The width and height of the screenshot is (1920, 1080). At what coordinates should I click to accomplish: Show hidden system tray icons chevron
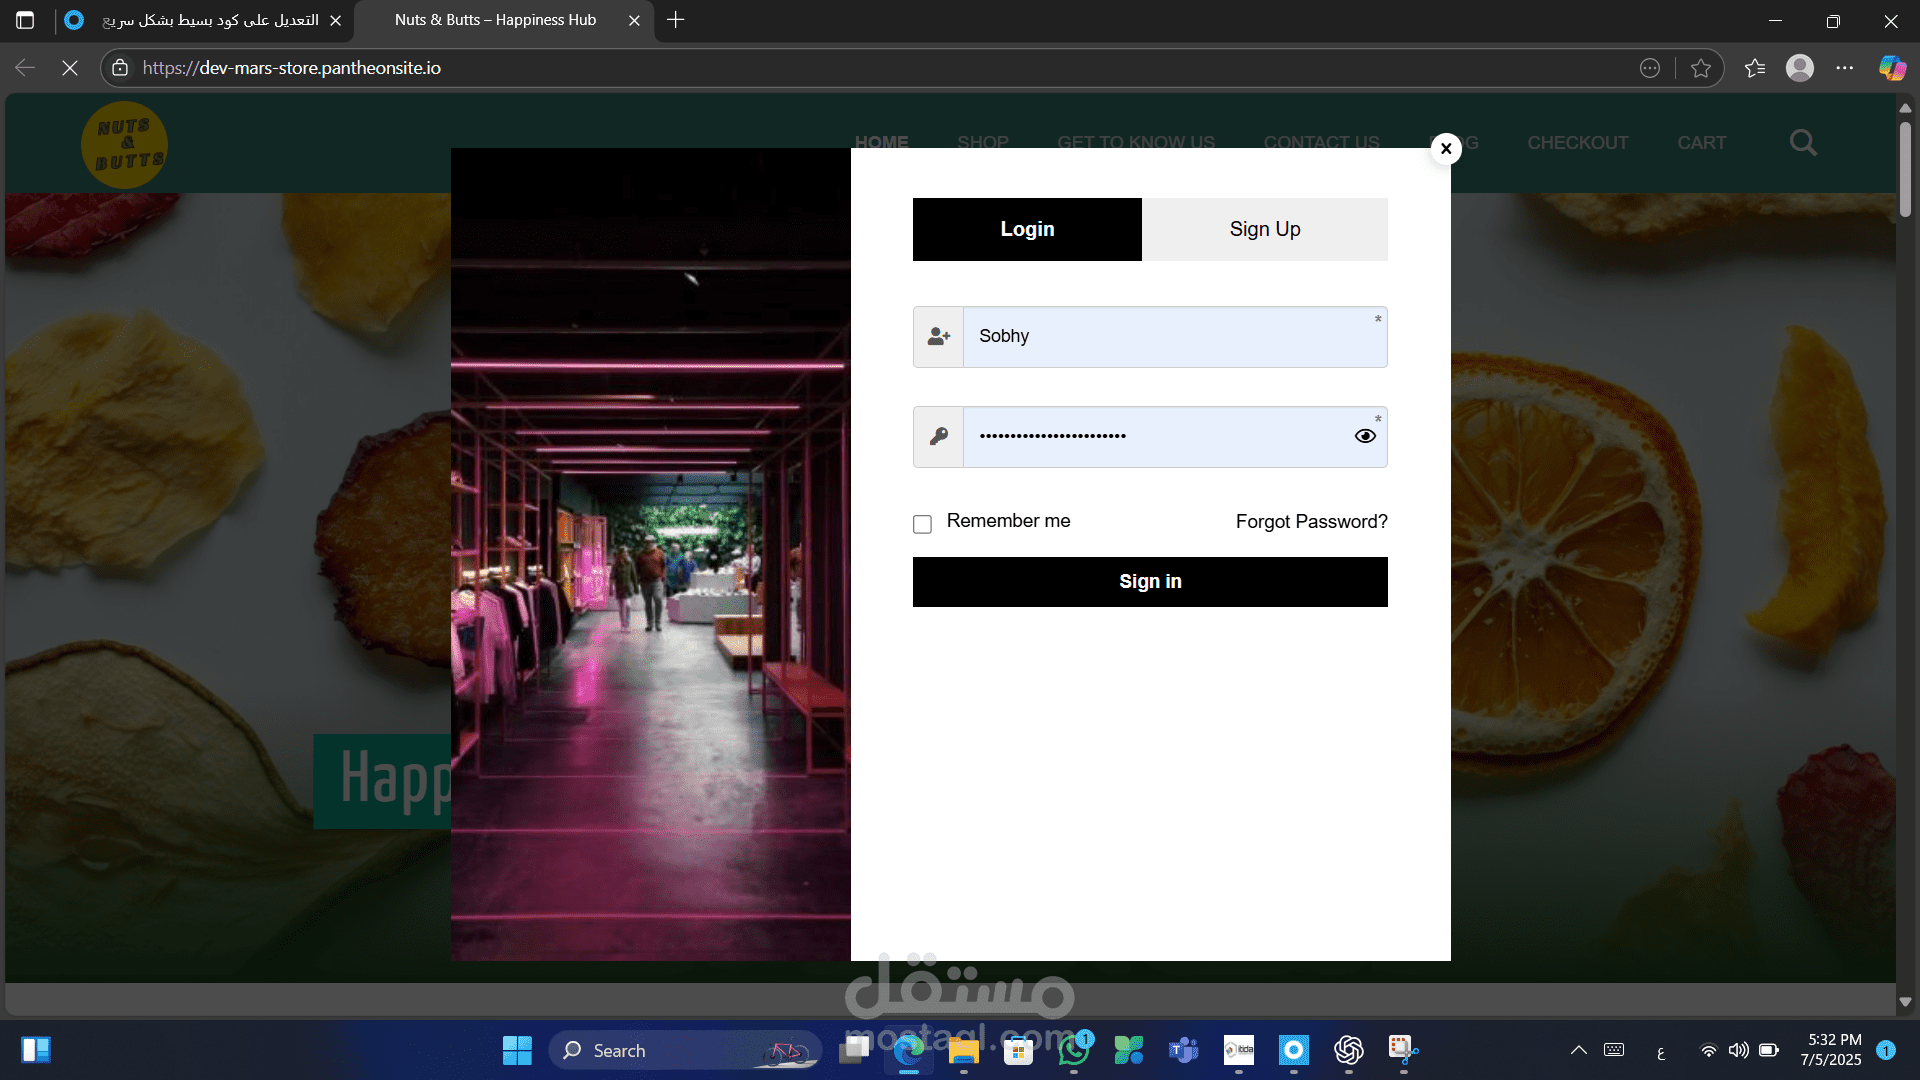click(x=1578, y=1050)
